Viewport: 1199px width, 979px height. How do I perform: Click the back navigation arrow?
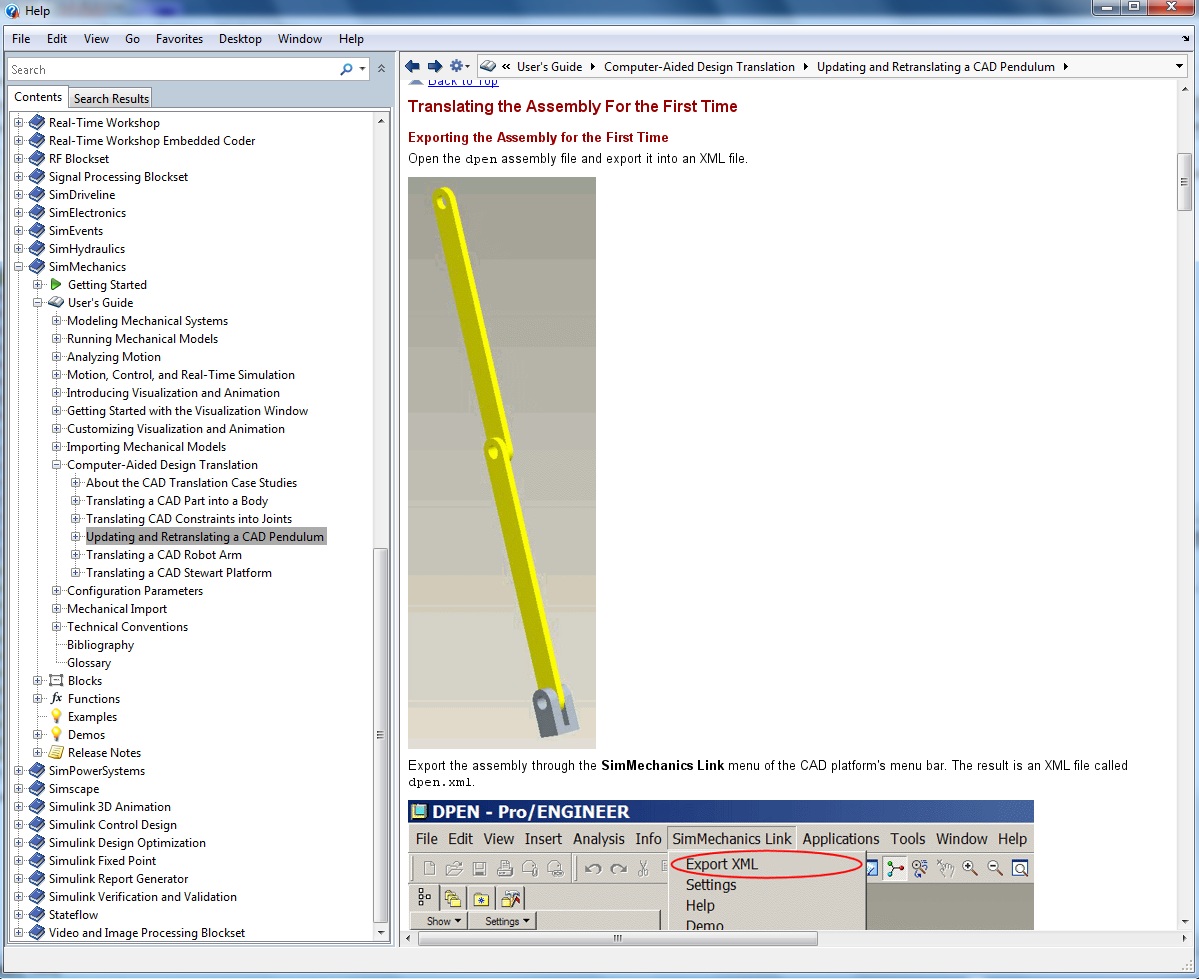click(x=412, y=67)
